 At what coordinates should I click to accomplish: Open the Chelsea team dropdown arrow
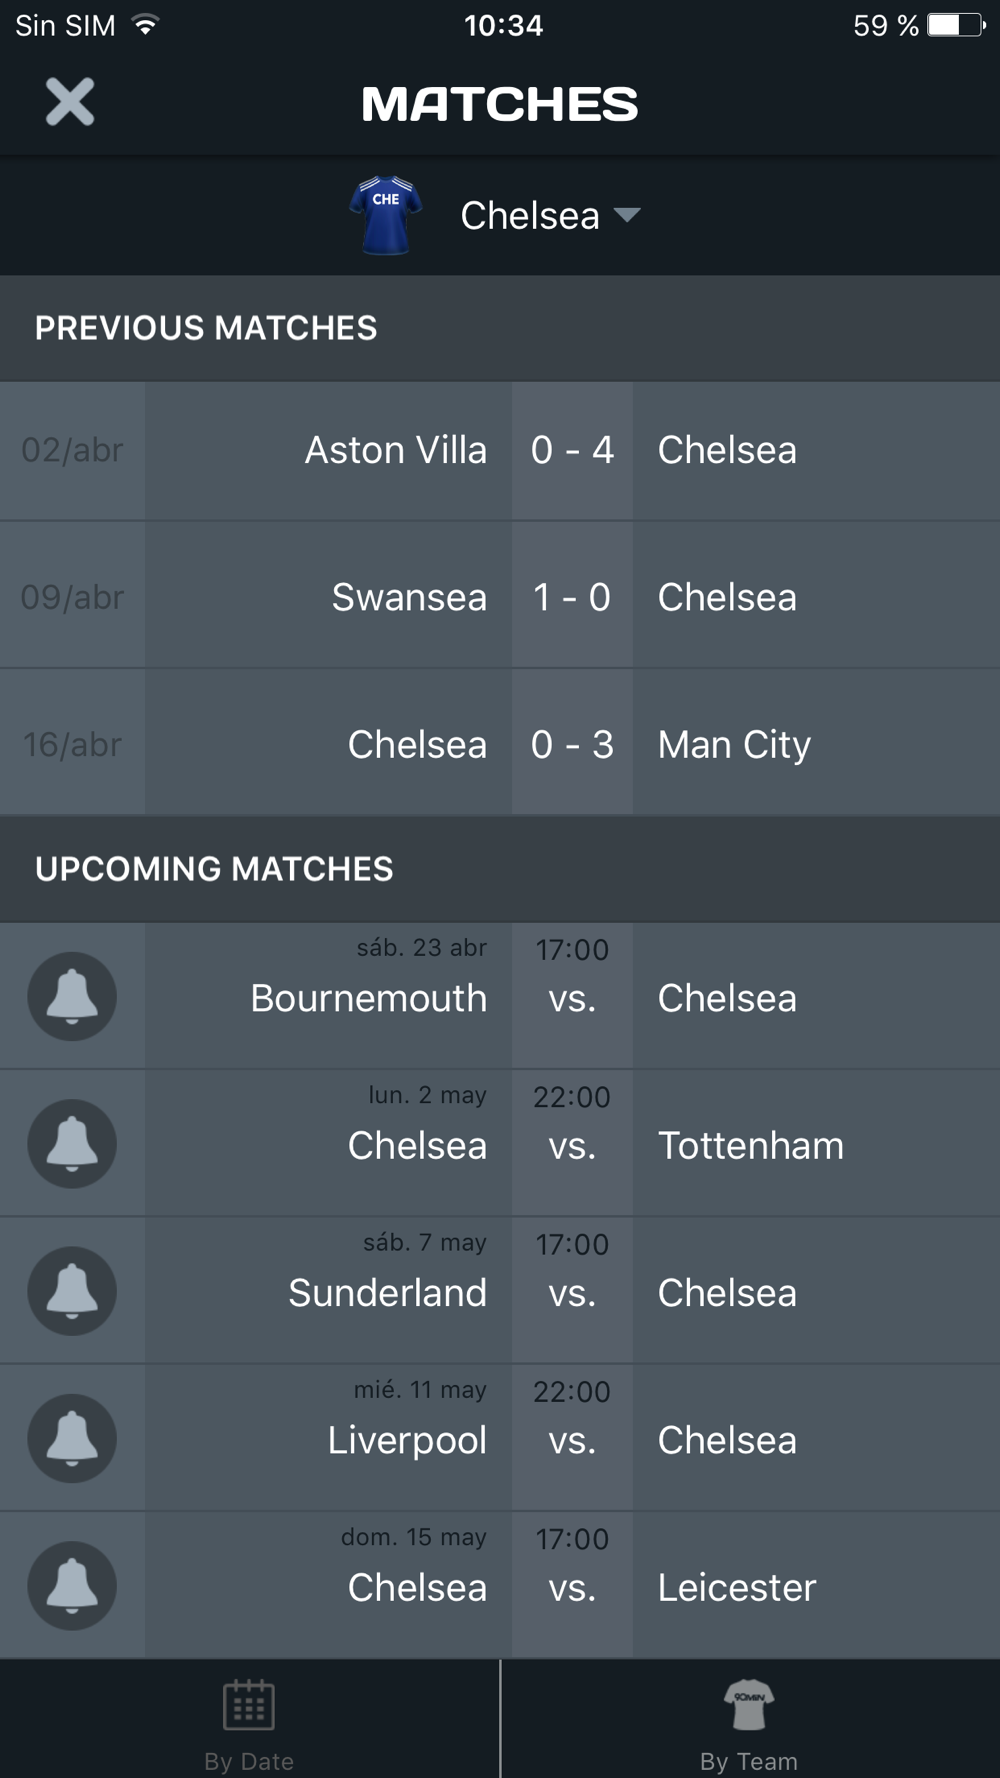tap(627, 215)
